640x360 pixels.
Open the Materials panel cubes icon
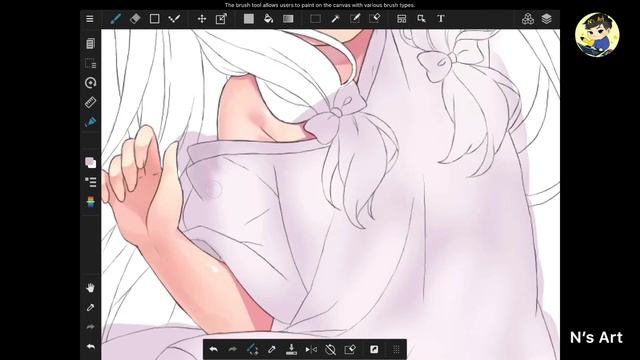click(527, 19)
